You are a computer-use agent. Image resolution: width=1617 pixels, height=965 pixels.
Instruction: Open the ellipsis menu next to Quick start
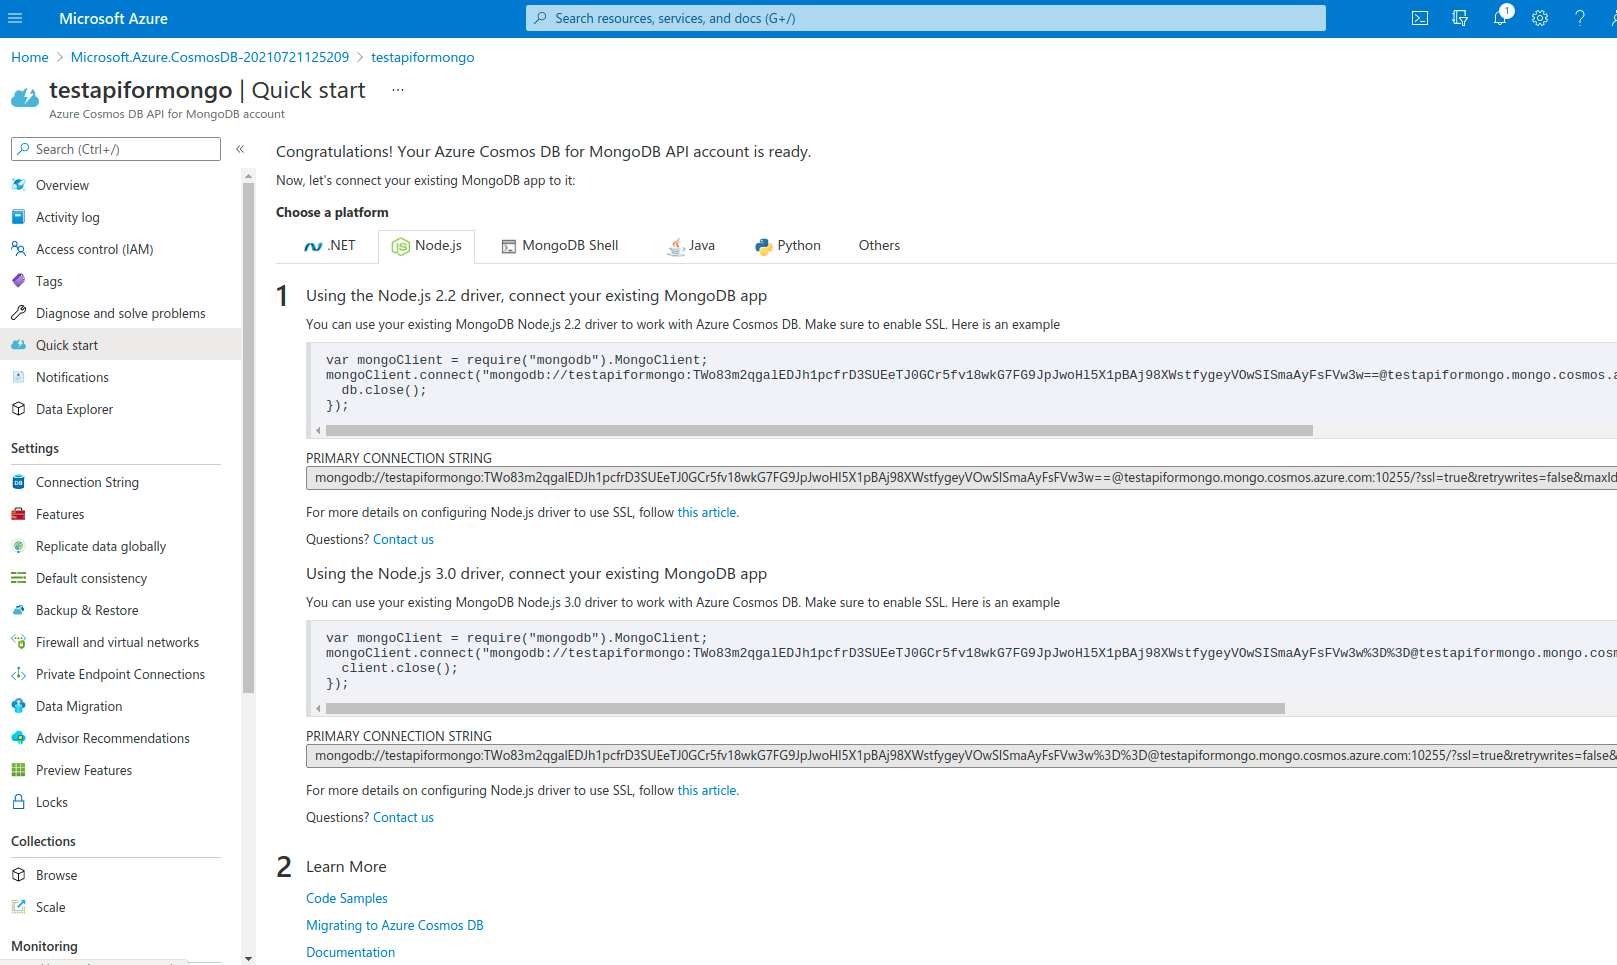pyautogui.click(x=397, y=89)
